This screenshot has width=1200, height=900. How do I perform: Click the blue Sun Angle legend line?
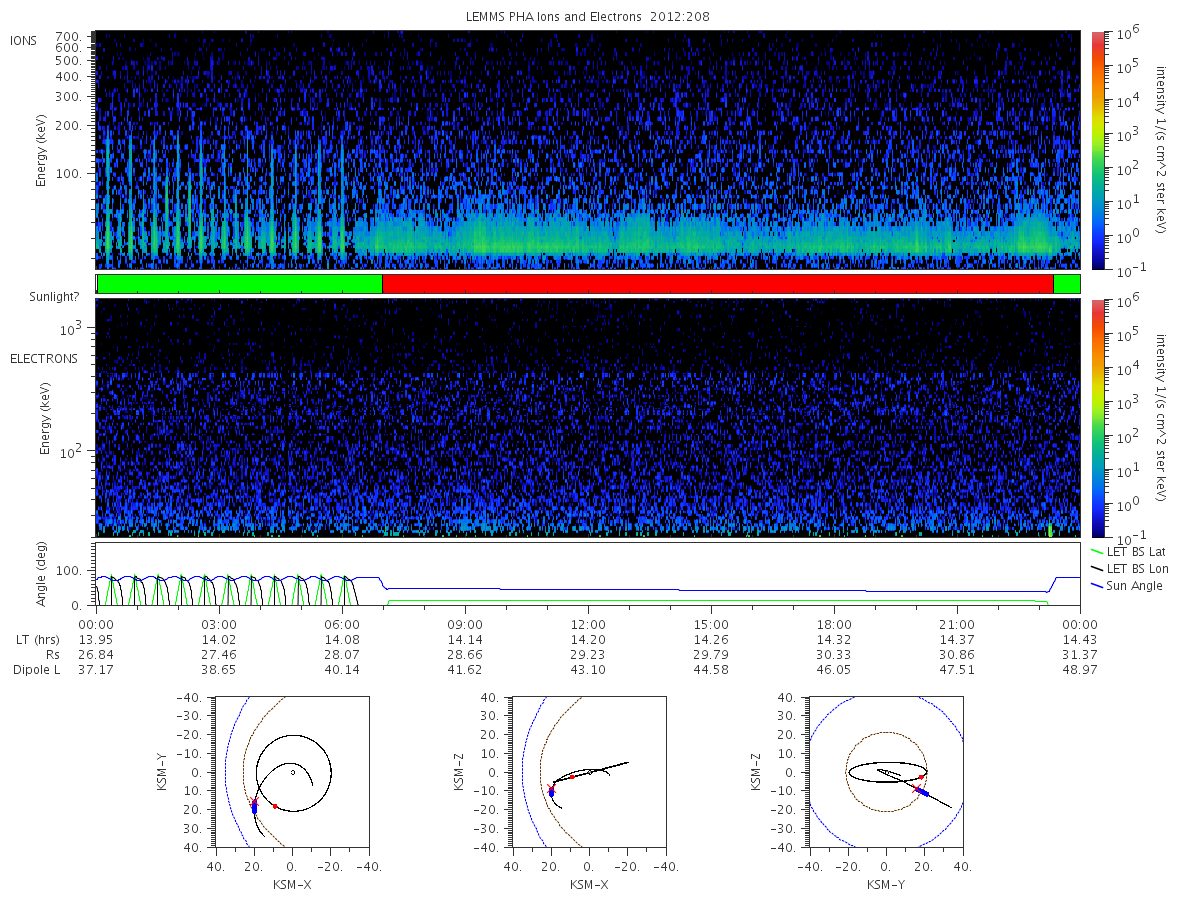[x=1096, y=585]
